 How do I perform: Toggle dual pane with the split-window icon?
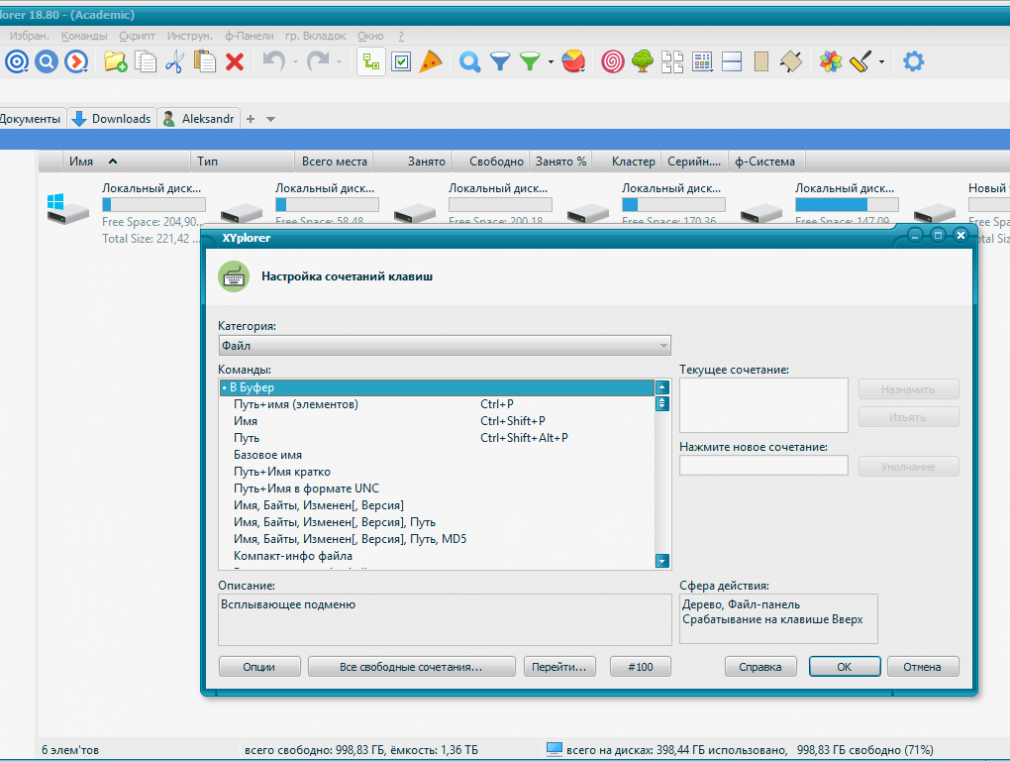coord(732,62)
